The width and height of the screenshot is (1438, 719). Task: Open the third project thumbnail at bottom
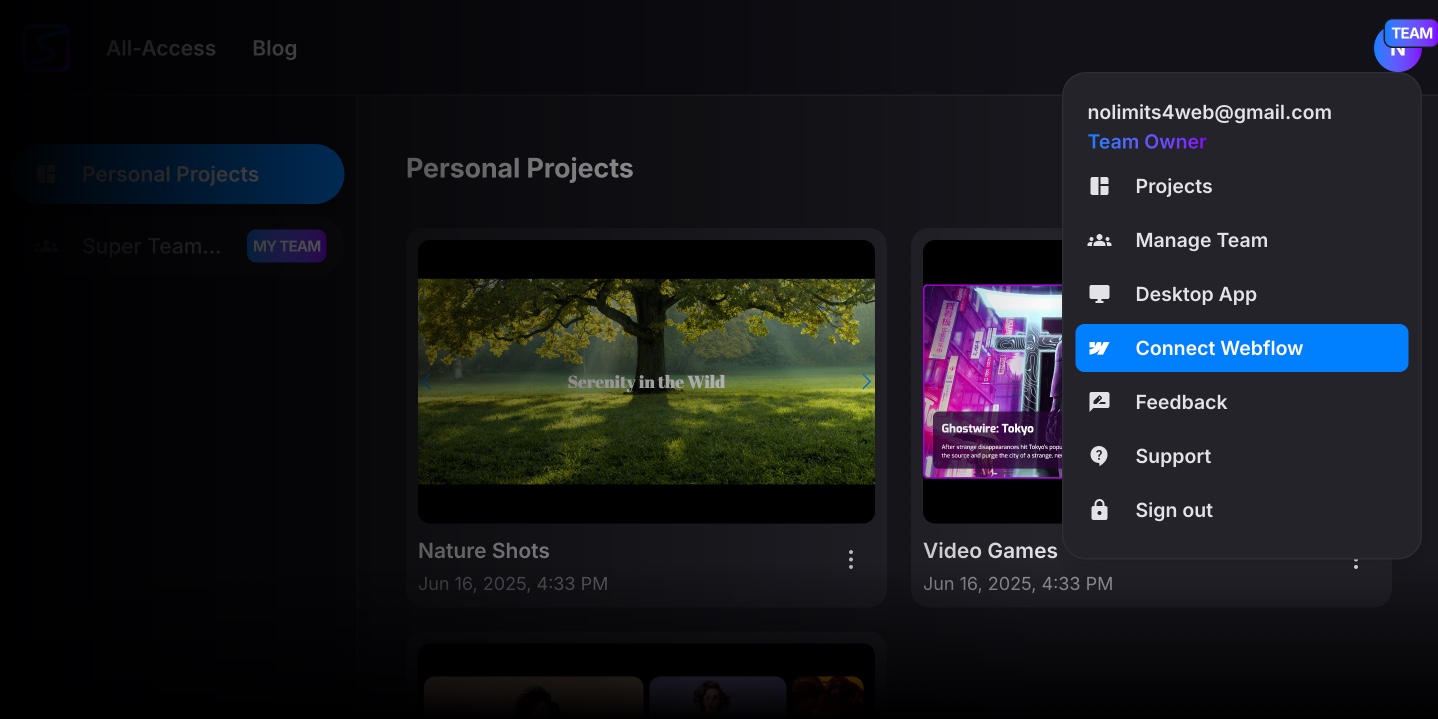[x=646, y=681]
